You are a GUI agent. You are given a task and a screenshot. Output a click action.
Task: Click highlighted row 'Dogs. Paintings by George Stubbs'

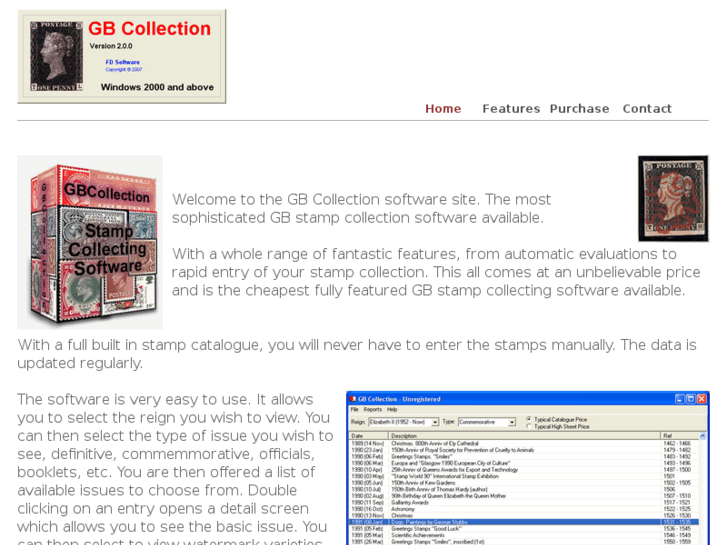(x=524, y=522)
